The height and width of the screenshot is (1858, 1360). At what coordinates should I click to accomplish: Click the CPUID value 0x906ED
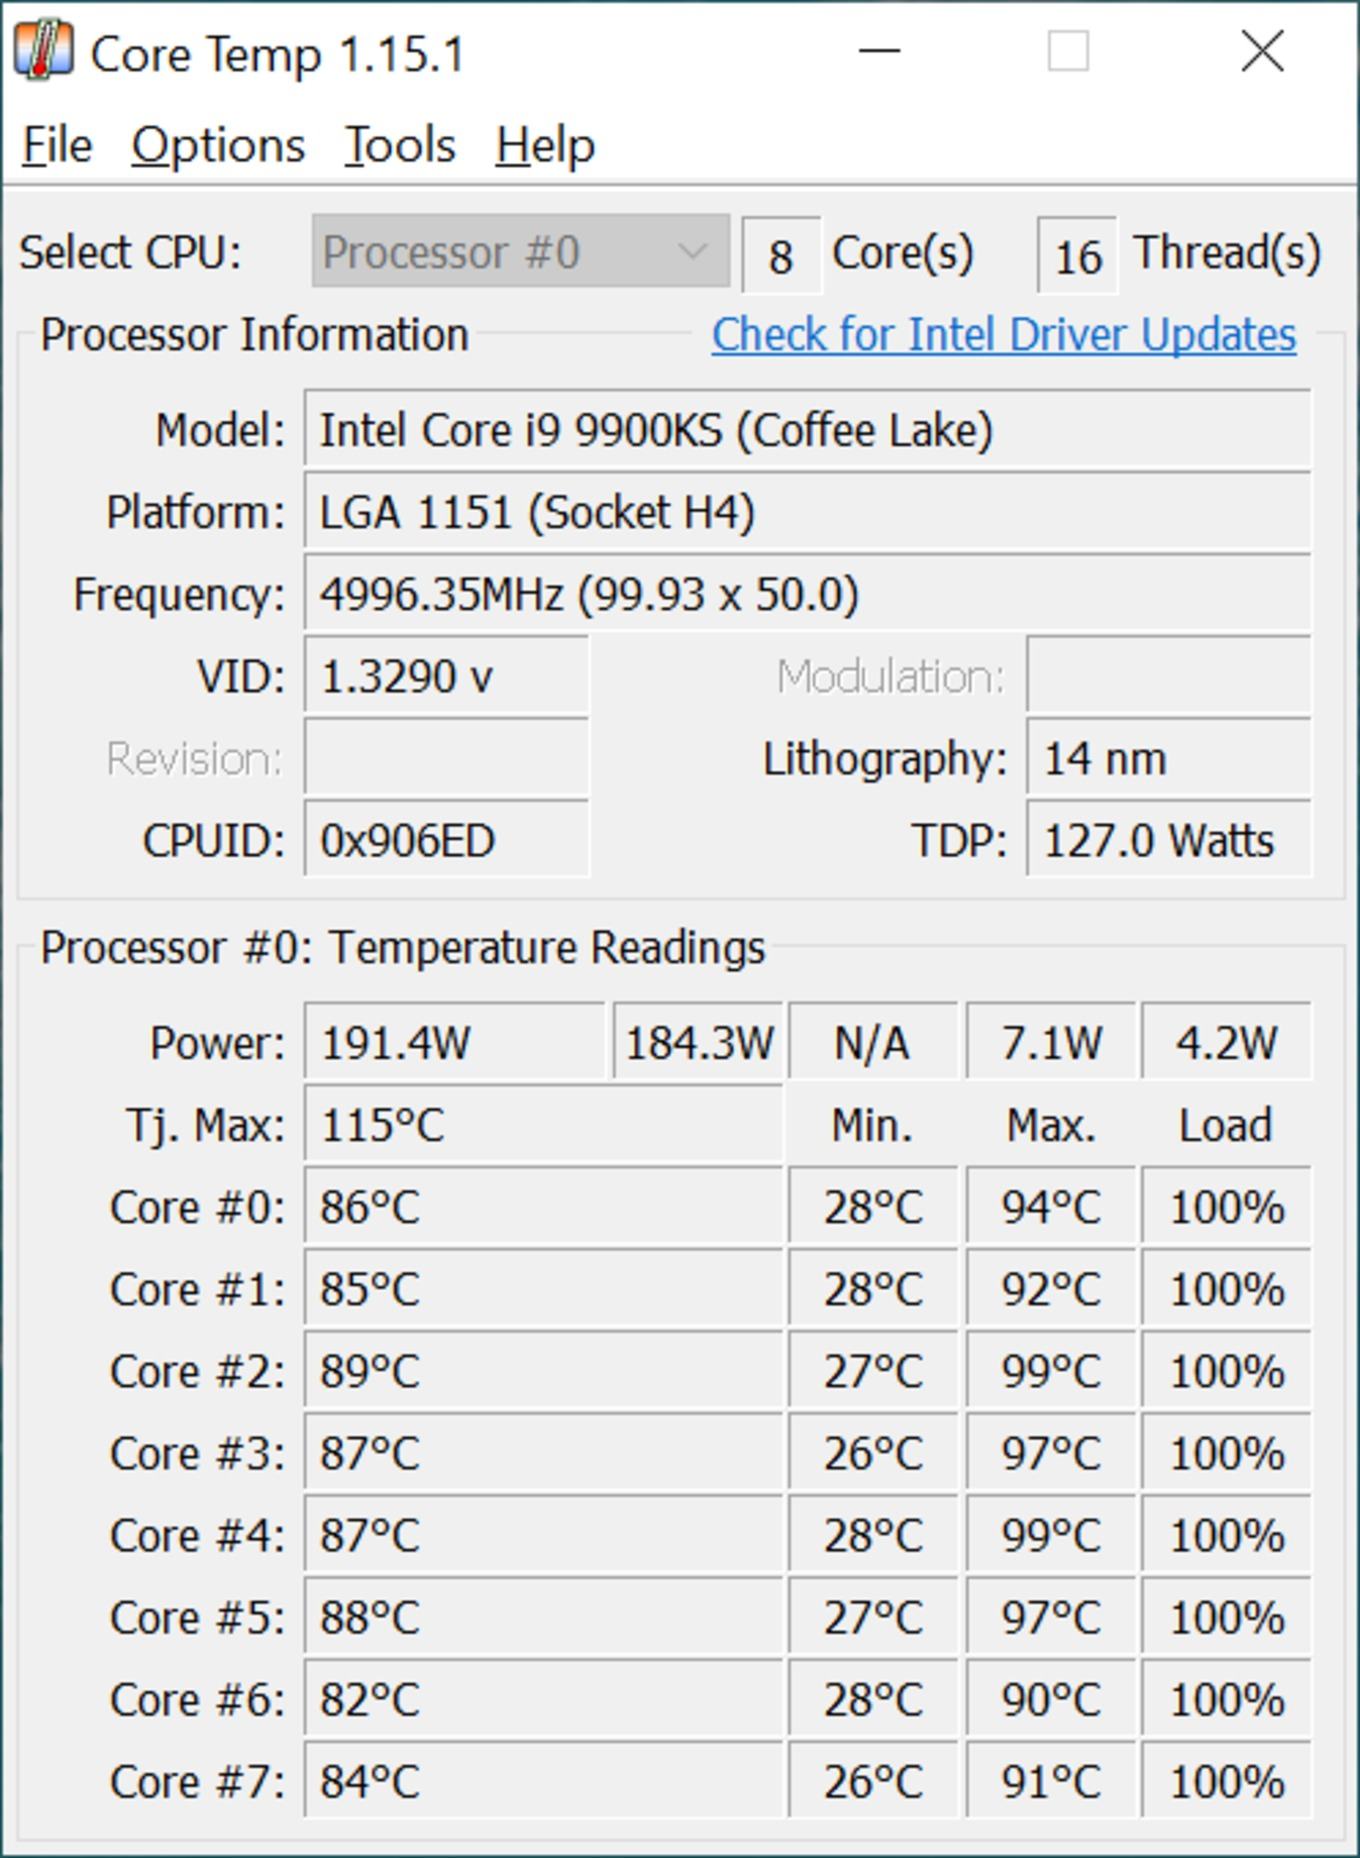pos(447,841)
